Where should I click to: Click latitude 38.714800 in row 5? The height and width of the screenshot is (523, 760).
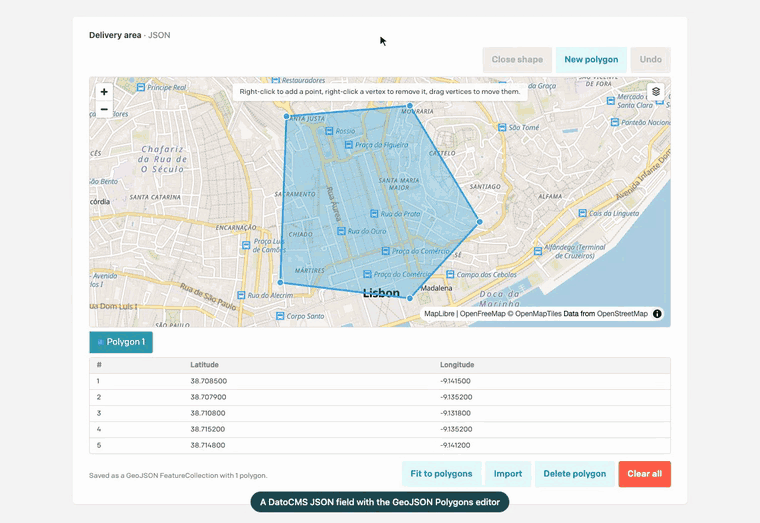(x=208, y=445)
